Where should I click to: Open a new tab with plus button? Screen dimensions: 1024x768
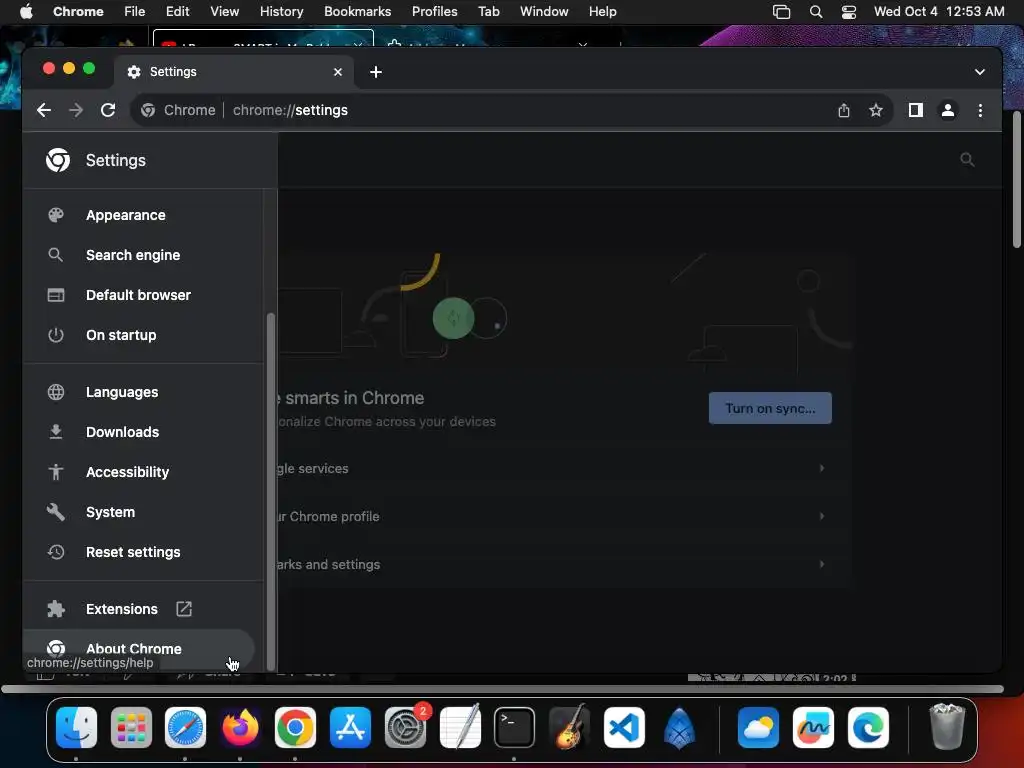coord(376,72)
